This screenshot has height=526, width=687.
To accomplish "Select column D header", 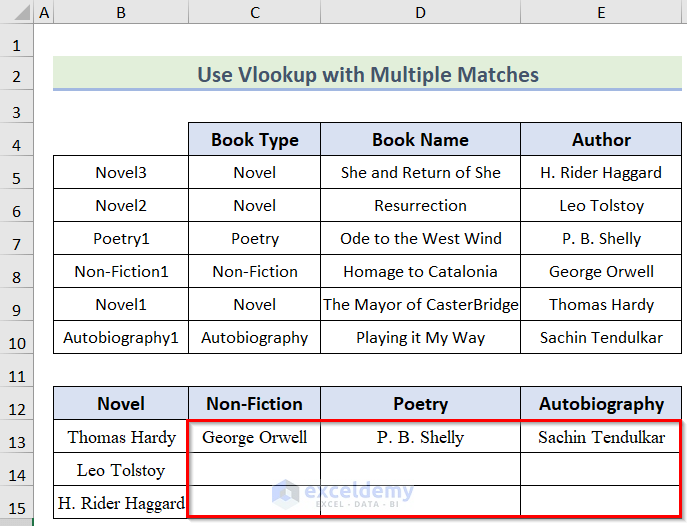I will (420, 13).
